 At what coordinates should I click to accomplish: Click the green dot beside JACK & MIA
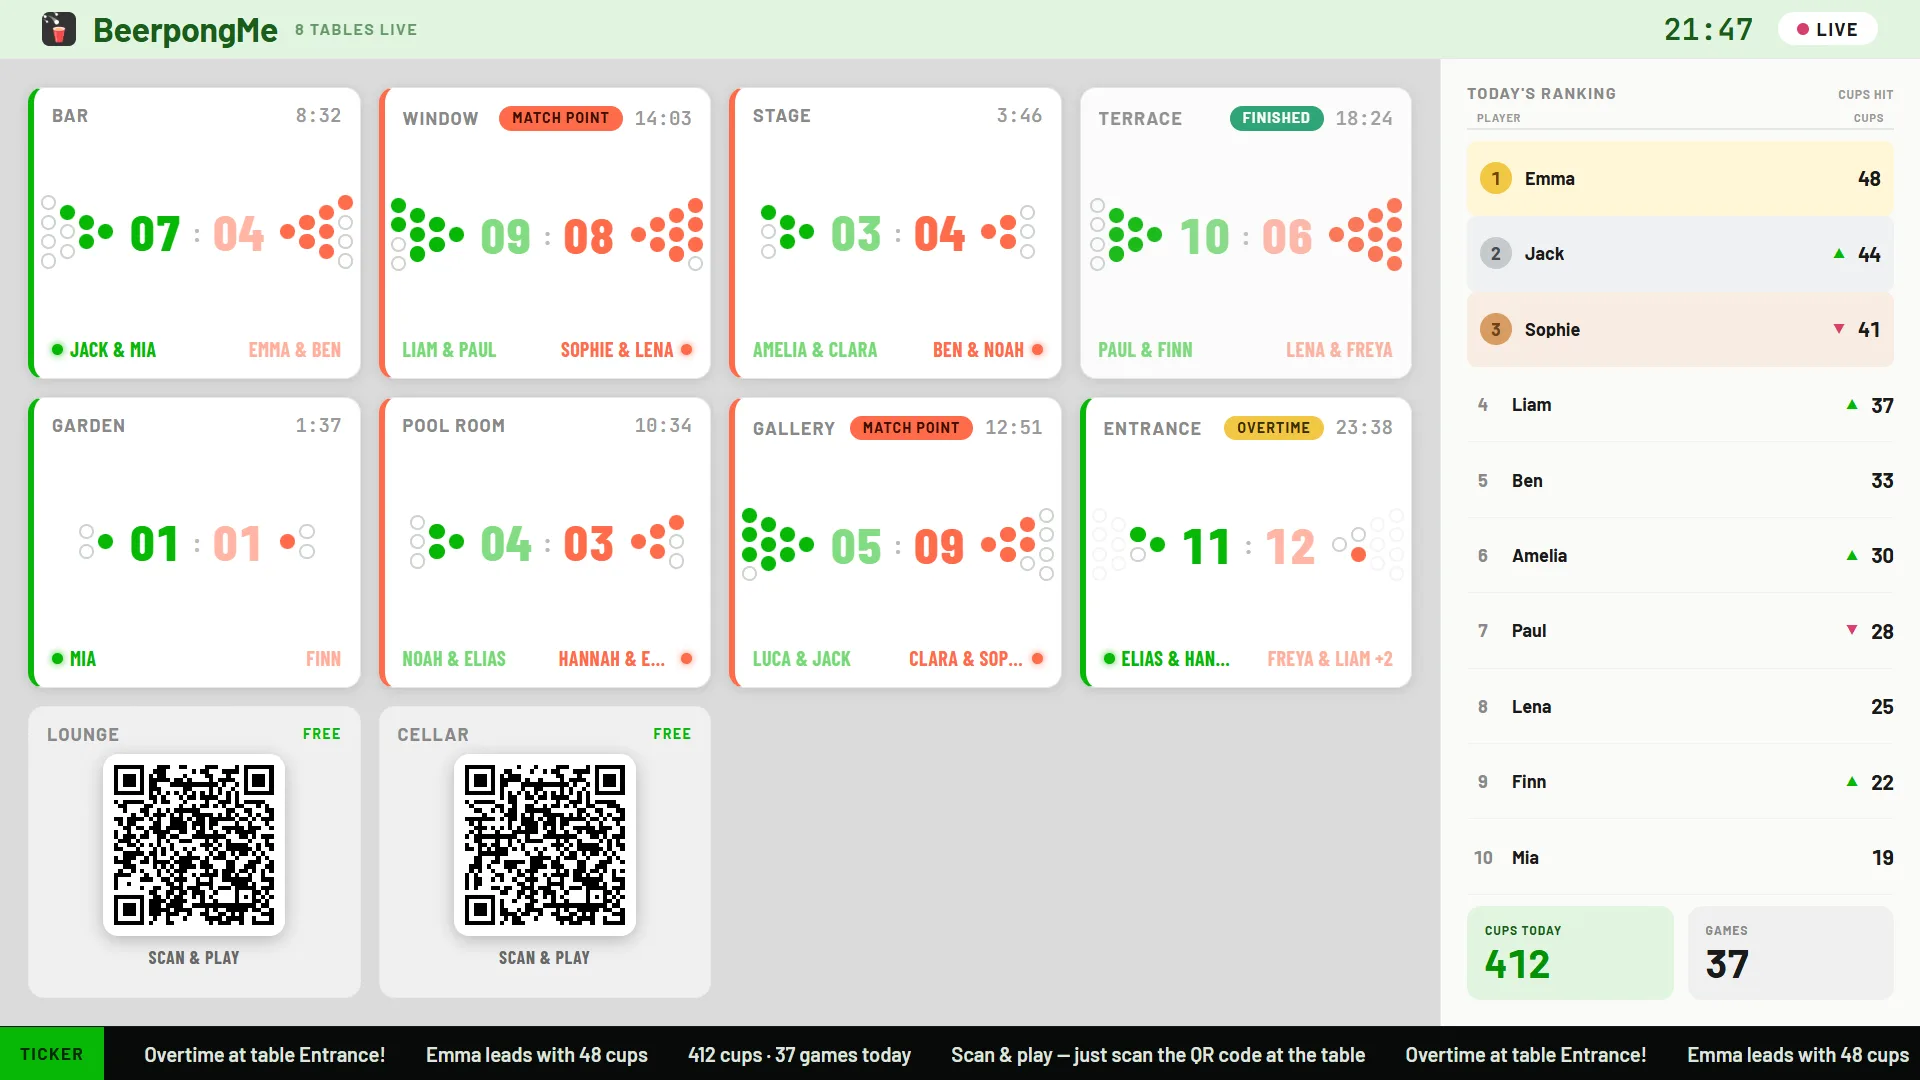pos(57,350)
